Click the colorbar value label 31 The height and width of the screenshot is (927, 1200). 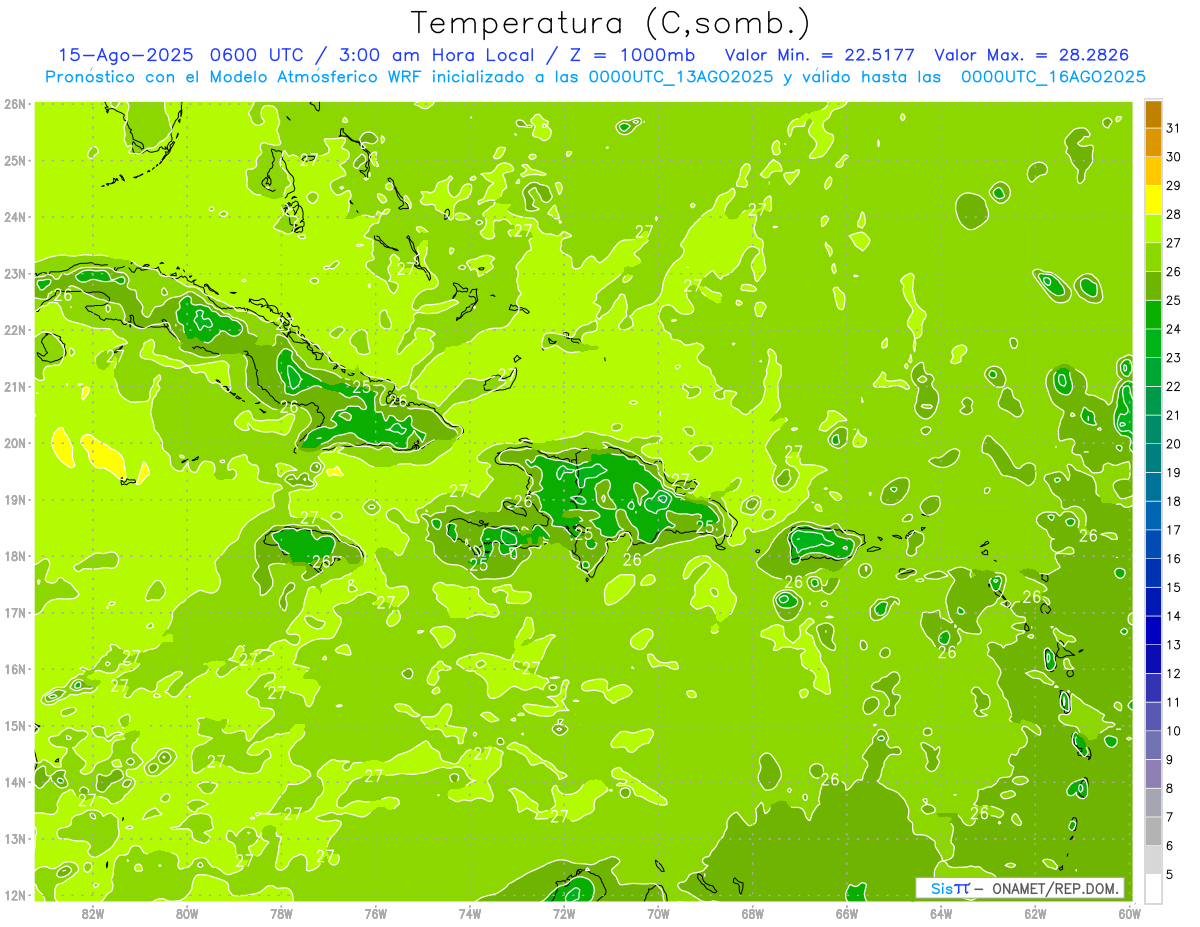coord(1174,128)
